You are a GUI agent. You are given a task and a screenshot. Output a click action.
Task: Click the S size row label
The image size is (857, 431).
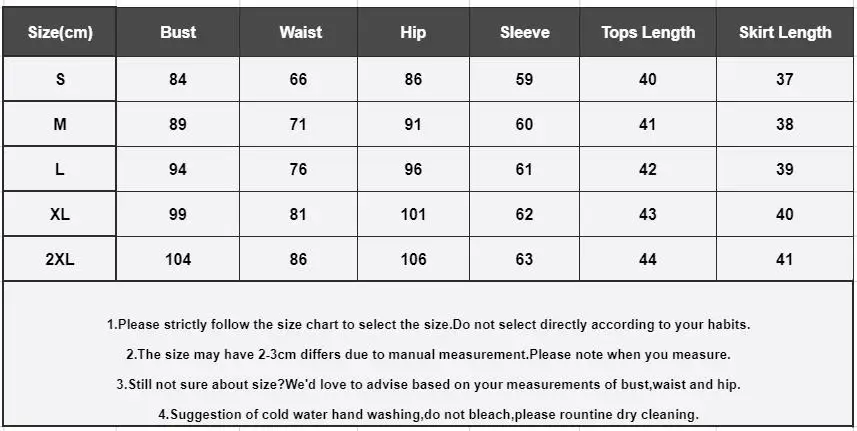60,79
